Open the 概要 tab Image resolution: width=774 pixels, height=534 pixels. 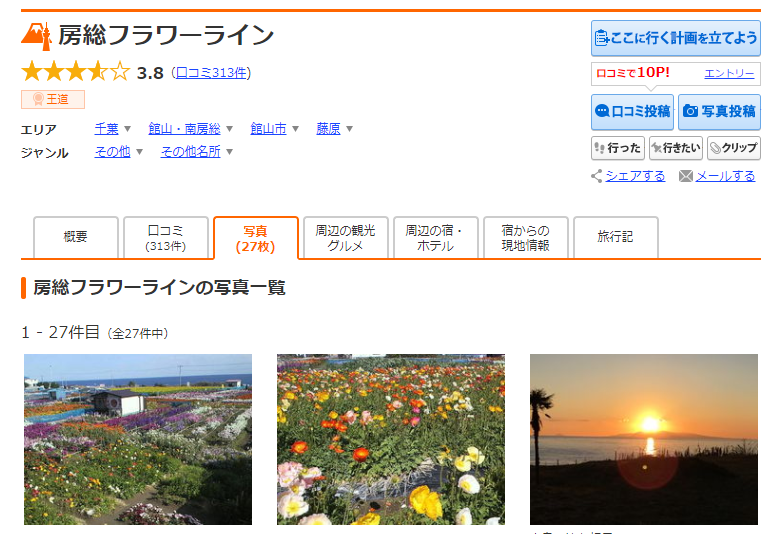coord(76,237)
